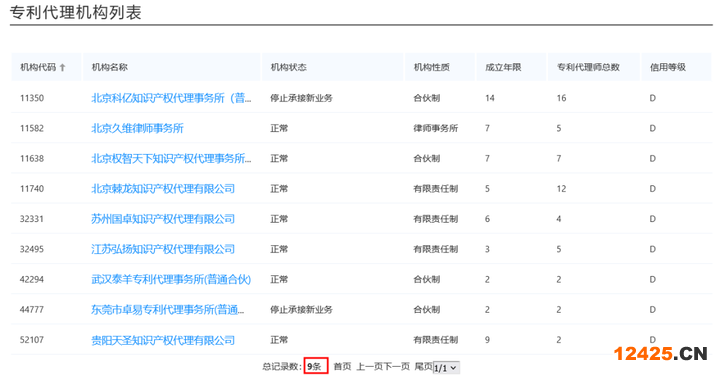Screen dimensions: 720x376
Task: Click 合伙制 in row 42294
Action: coord(427,280)
